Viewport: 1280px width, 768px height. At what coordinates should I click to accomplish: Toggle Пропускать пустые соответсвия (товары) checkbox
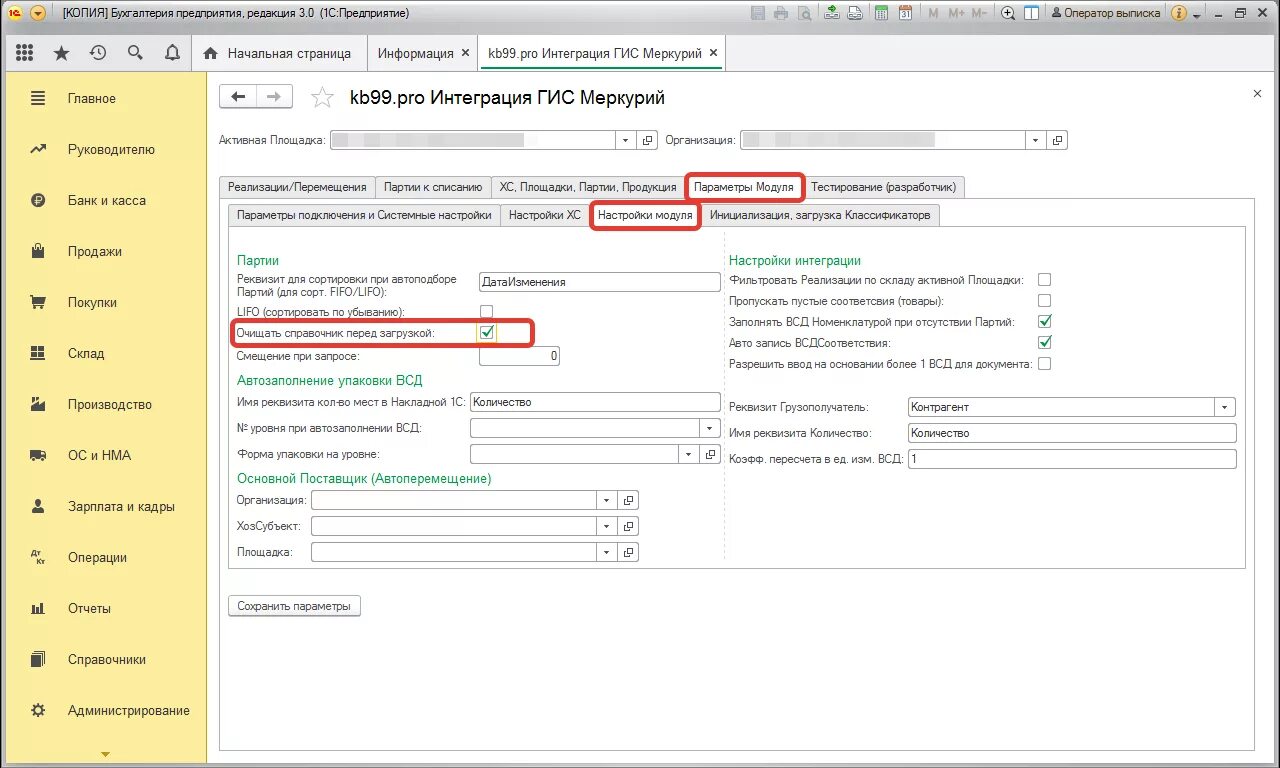[1044, 300]
